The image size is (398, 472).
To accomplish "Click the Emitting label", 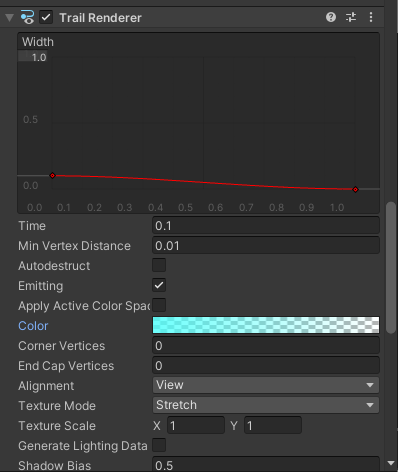I will [40, 286].
